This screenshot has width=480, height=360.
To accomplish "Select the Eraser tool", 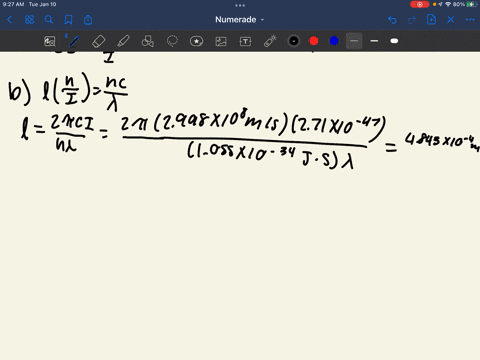I will click(98, 41).
